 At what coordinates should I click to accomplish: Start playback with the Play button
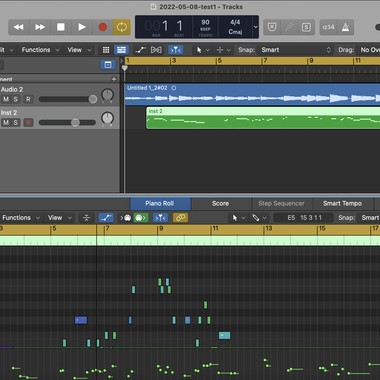(x=82, y=27)
